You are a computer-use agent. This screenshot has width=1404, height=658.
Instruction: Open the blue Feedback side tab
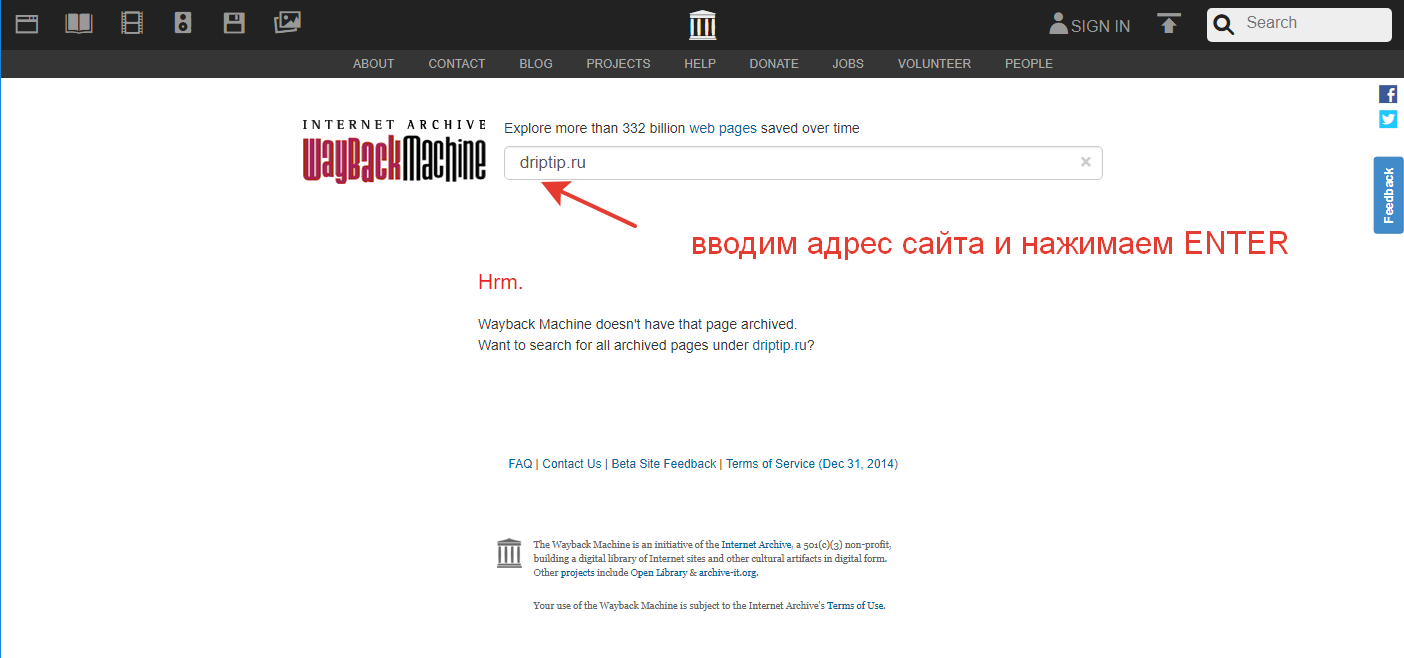1388,195
